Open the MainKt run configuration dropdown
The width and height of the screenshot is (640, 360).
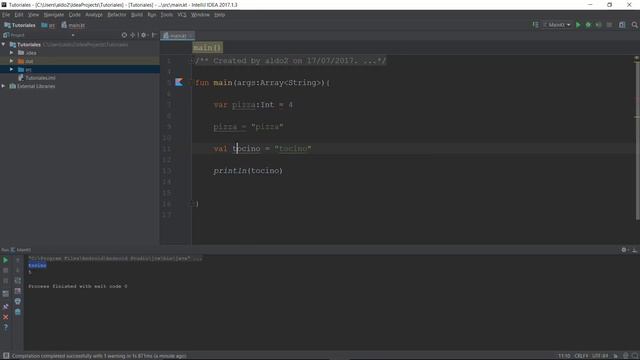tap(557, 25)
